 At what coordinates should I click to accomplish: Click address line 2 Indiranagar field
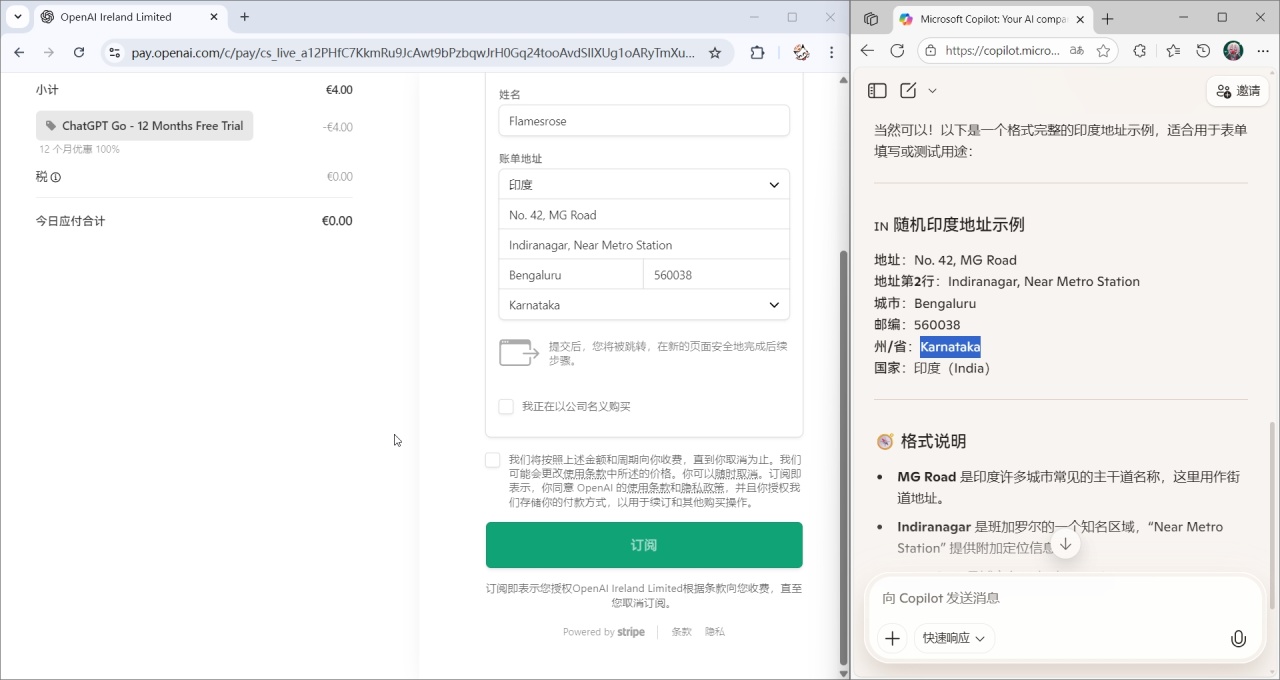[644, 245]
